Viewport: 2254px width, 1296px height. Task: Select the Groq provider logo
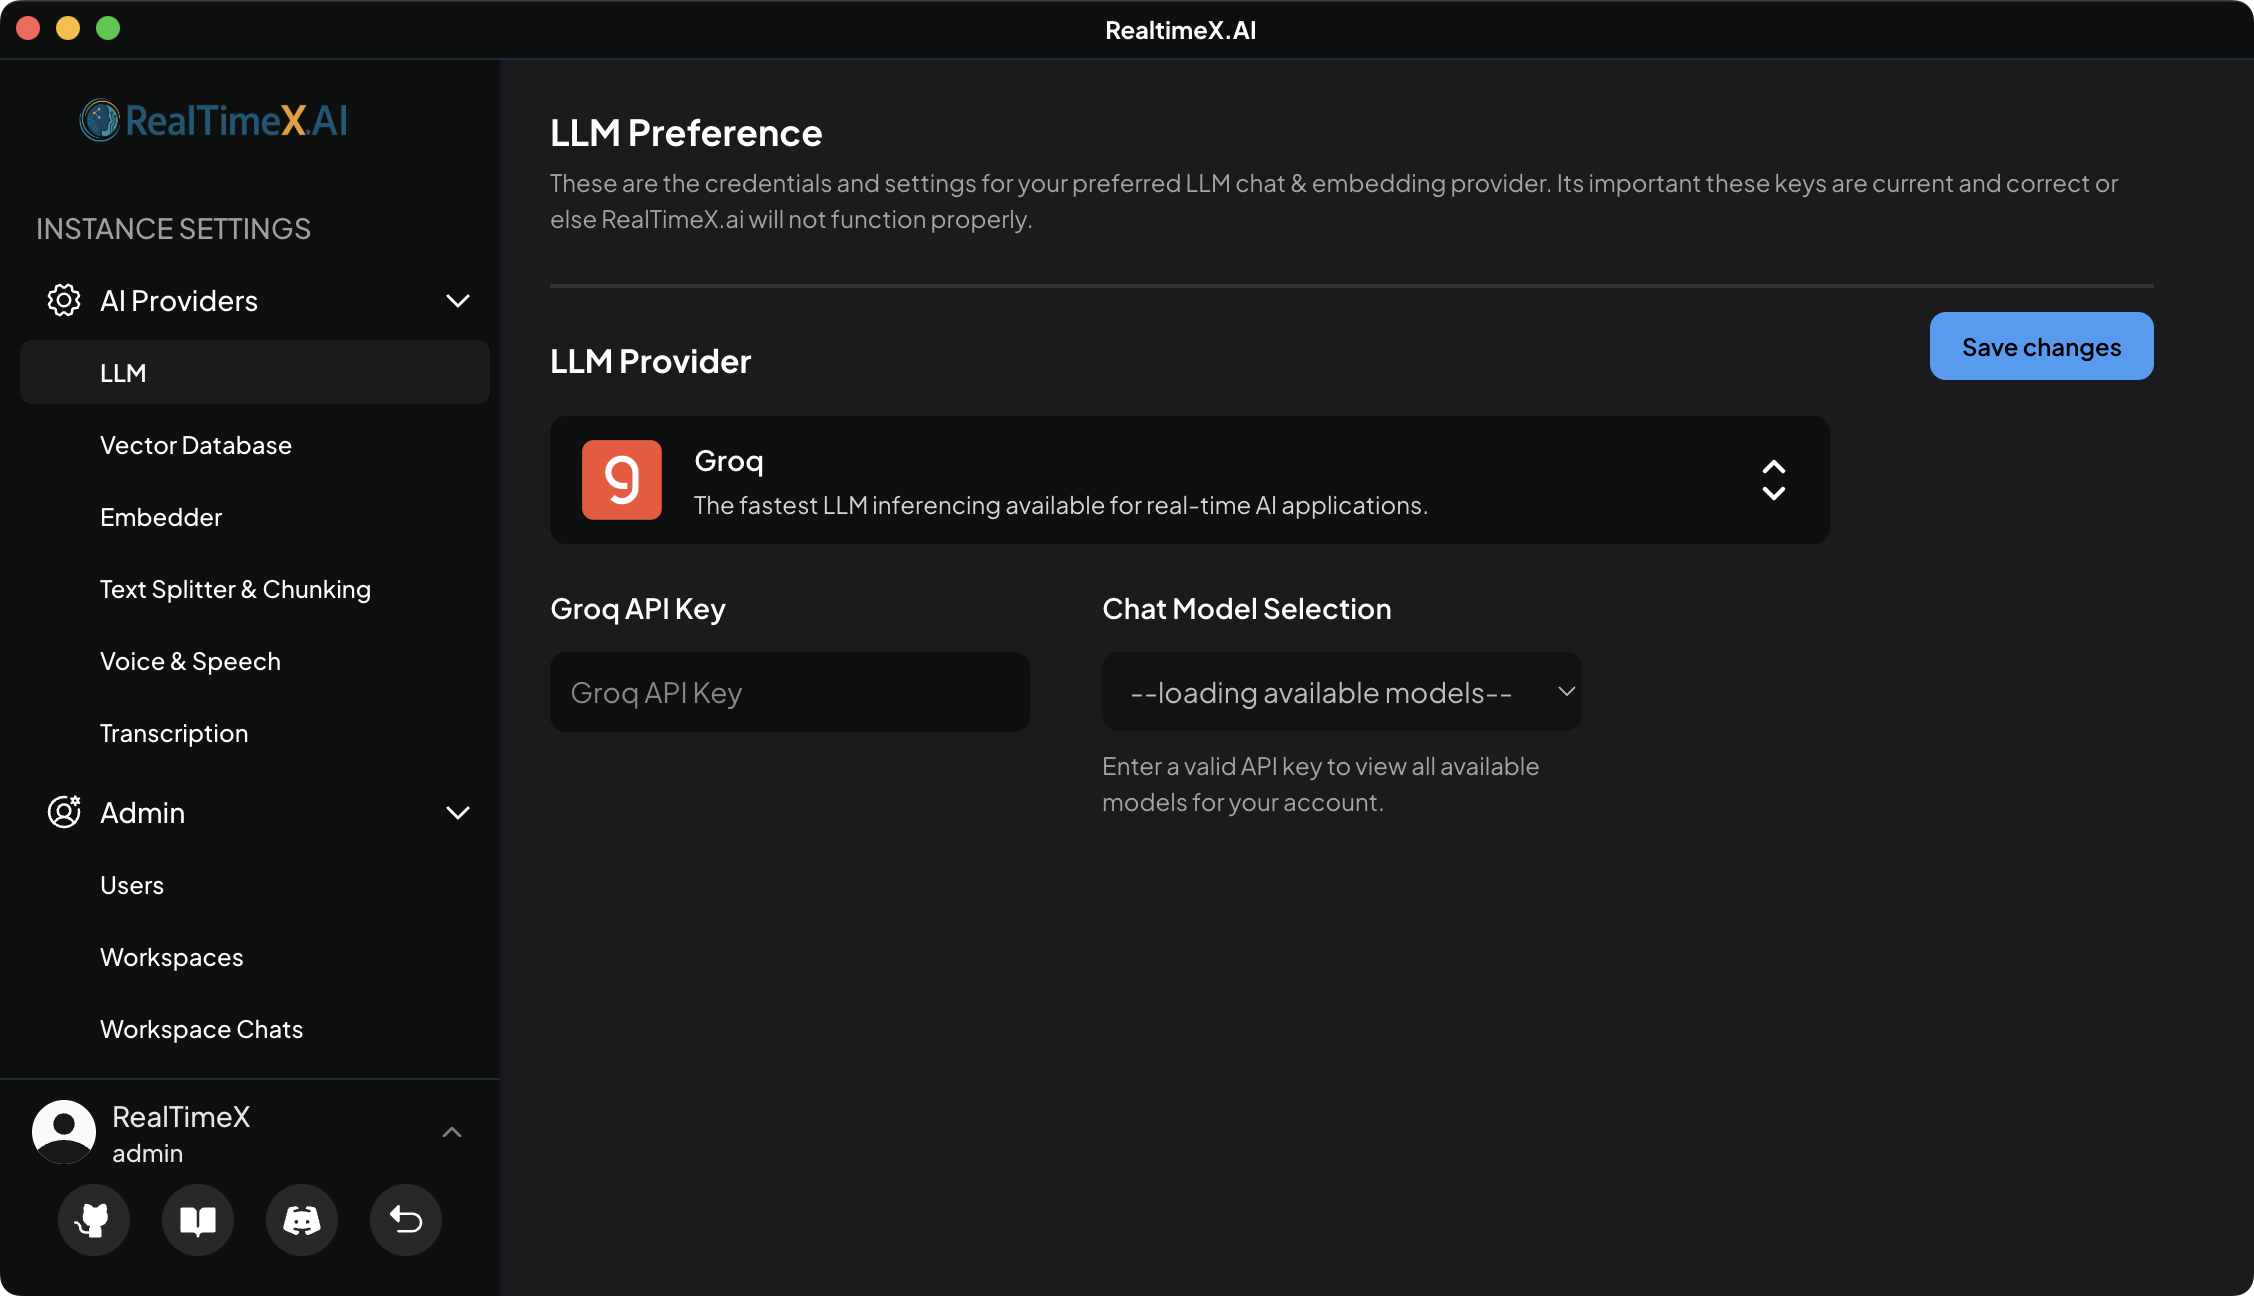[621, 480]
